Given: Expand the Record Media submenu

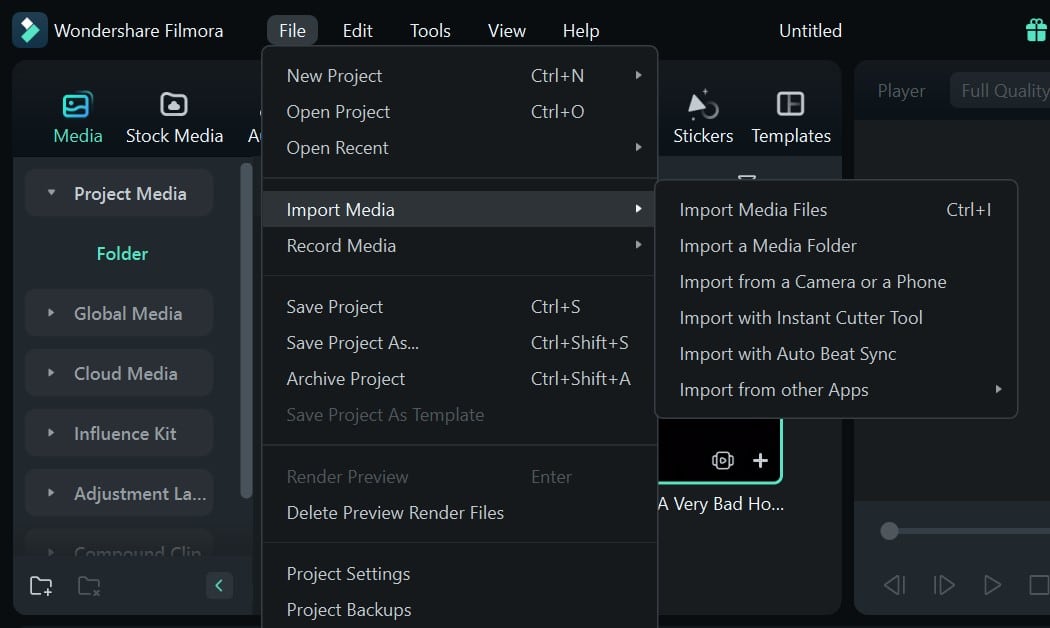Looking at the screenshot, I should (638, 245).
